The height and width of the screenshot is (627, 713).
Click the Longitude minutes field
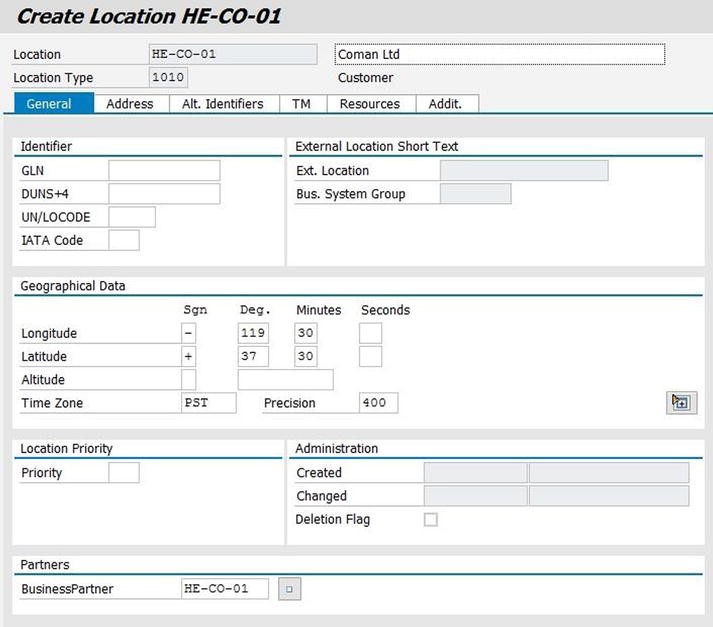[306, 333]
